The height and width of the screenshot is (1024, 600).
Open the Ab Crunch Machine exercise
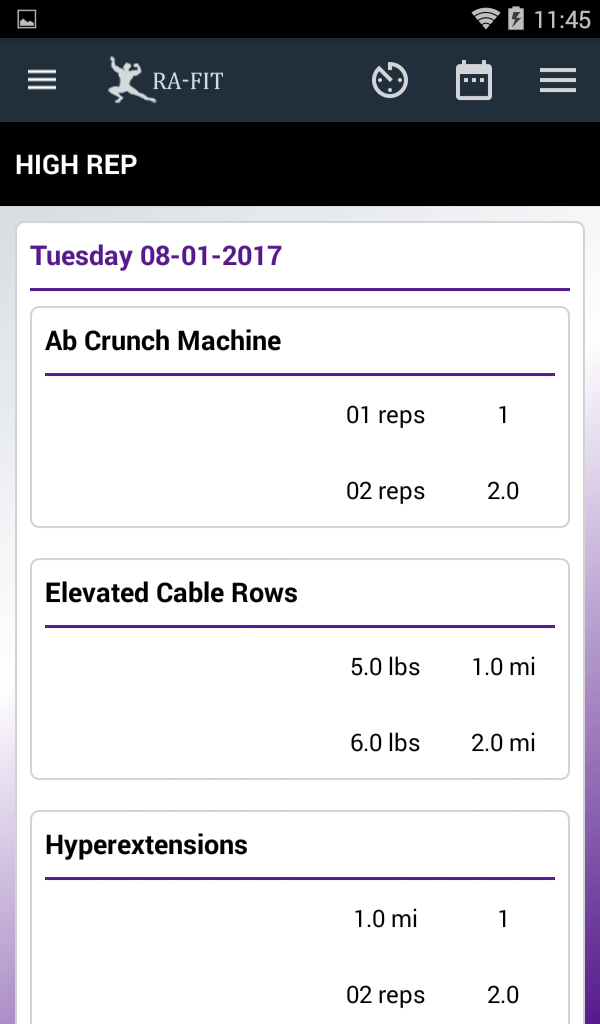[x=163, y=341]
